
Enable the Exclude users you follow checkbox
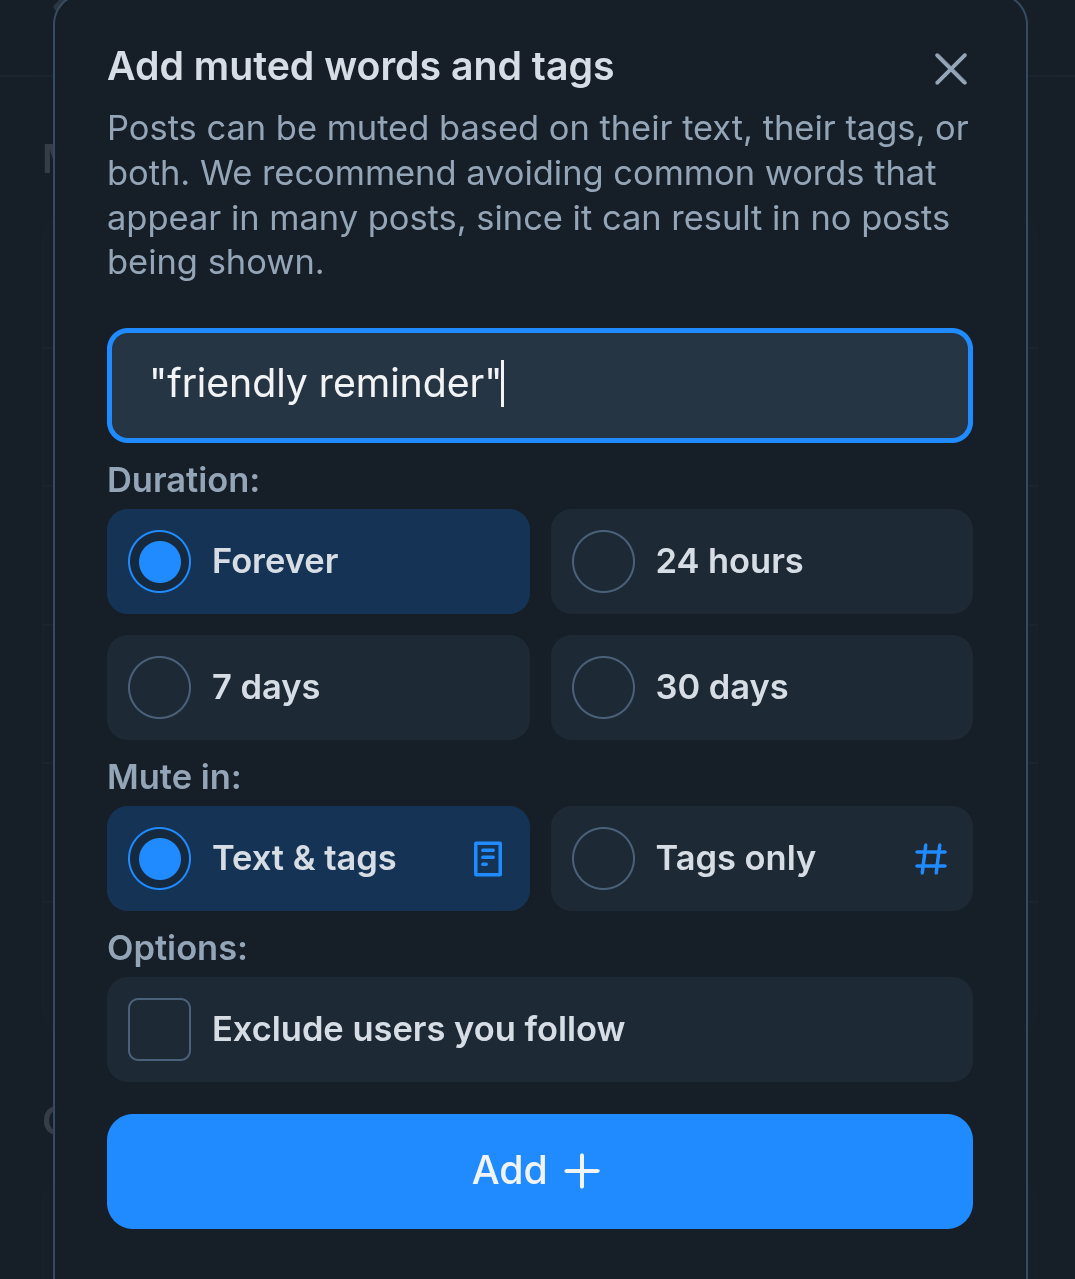click(x=160, y=1029)
